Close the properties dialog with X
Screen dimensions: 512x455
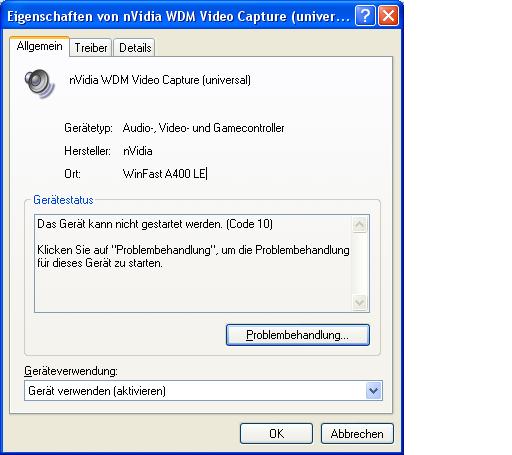(x=388, y=15)
